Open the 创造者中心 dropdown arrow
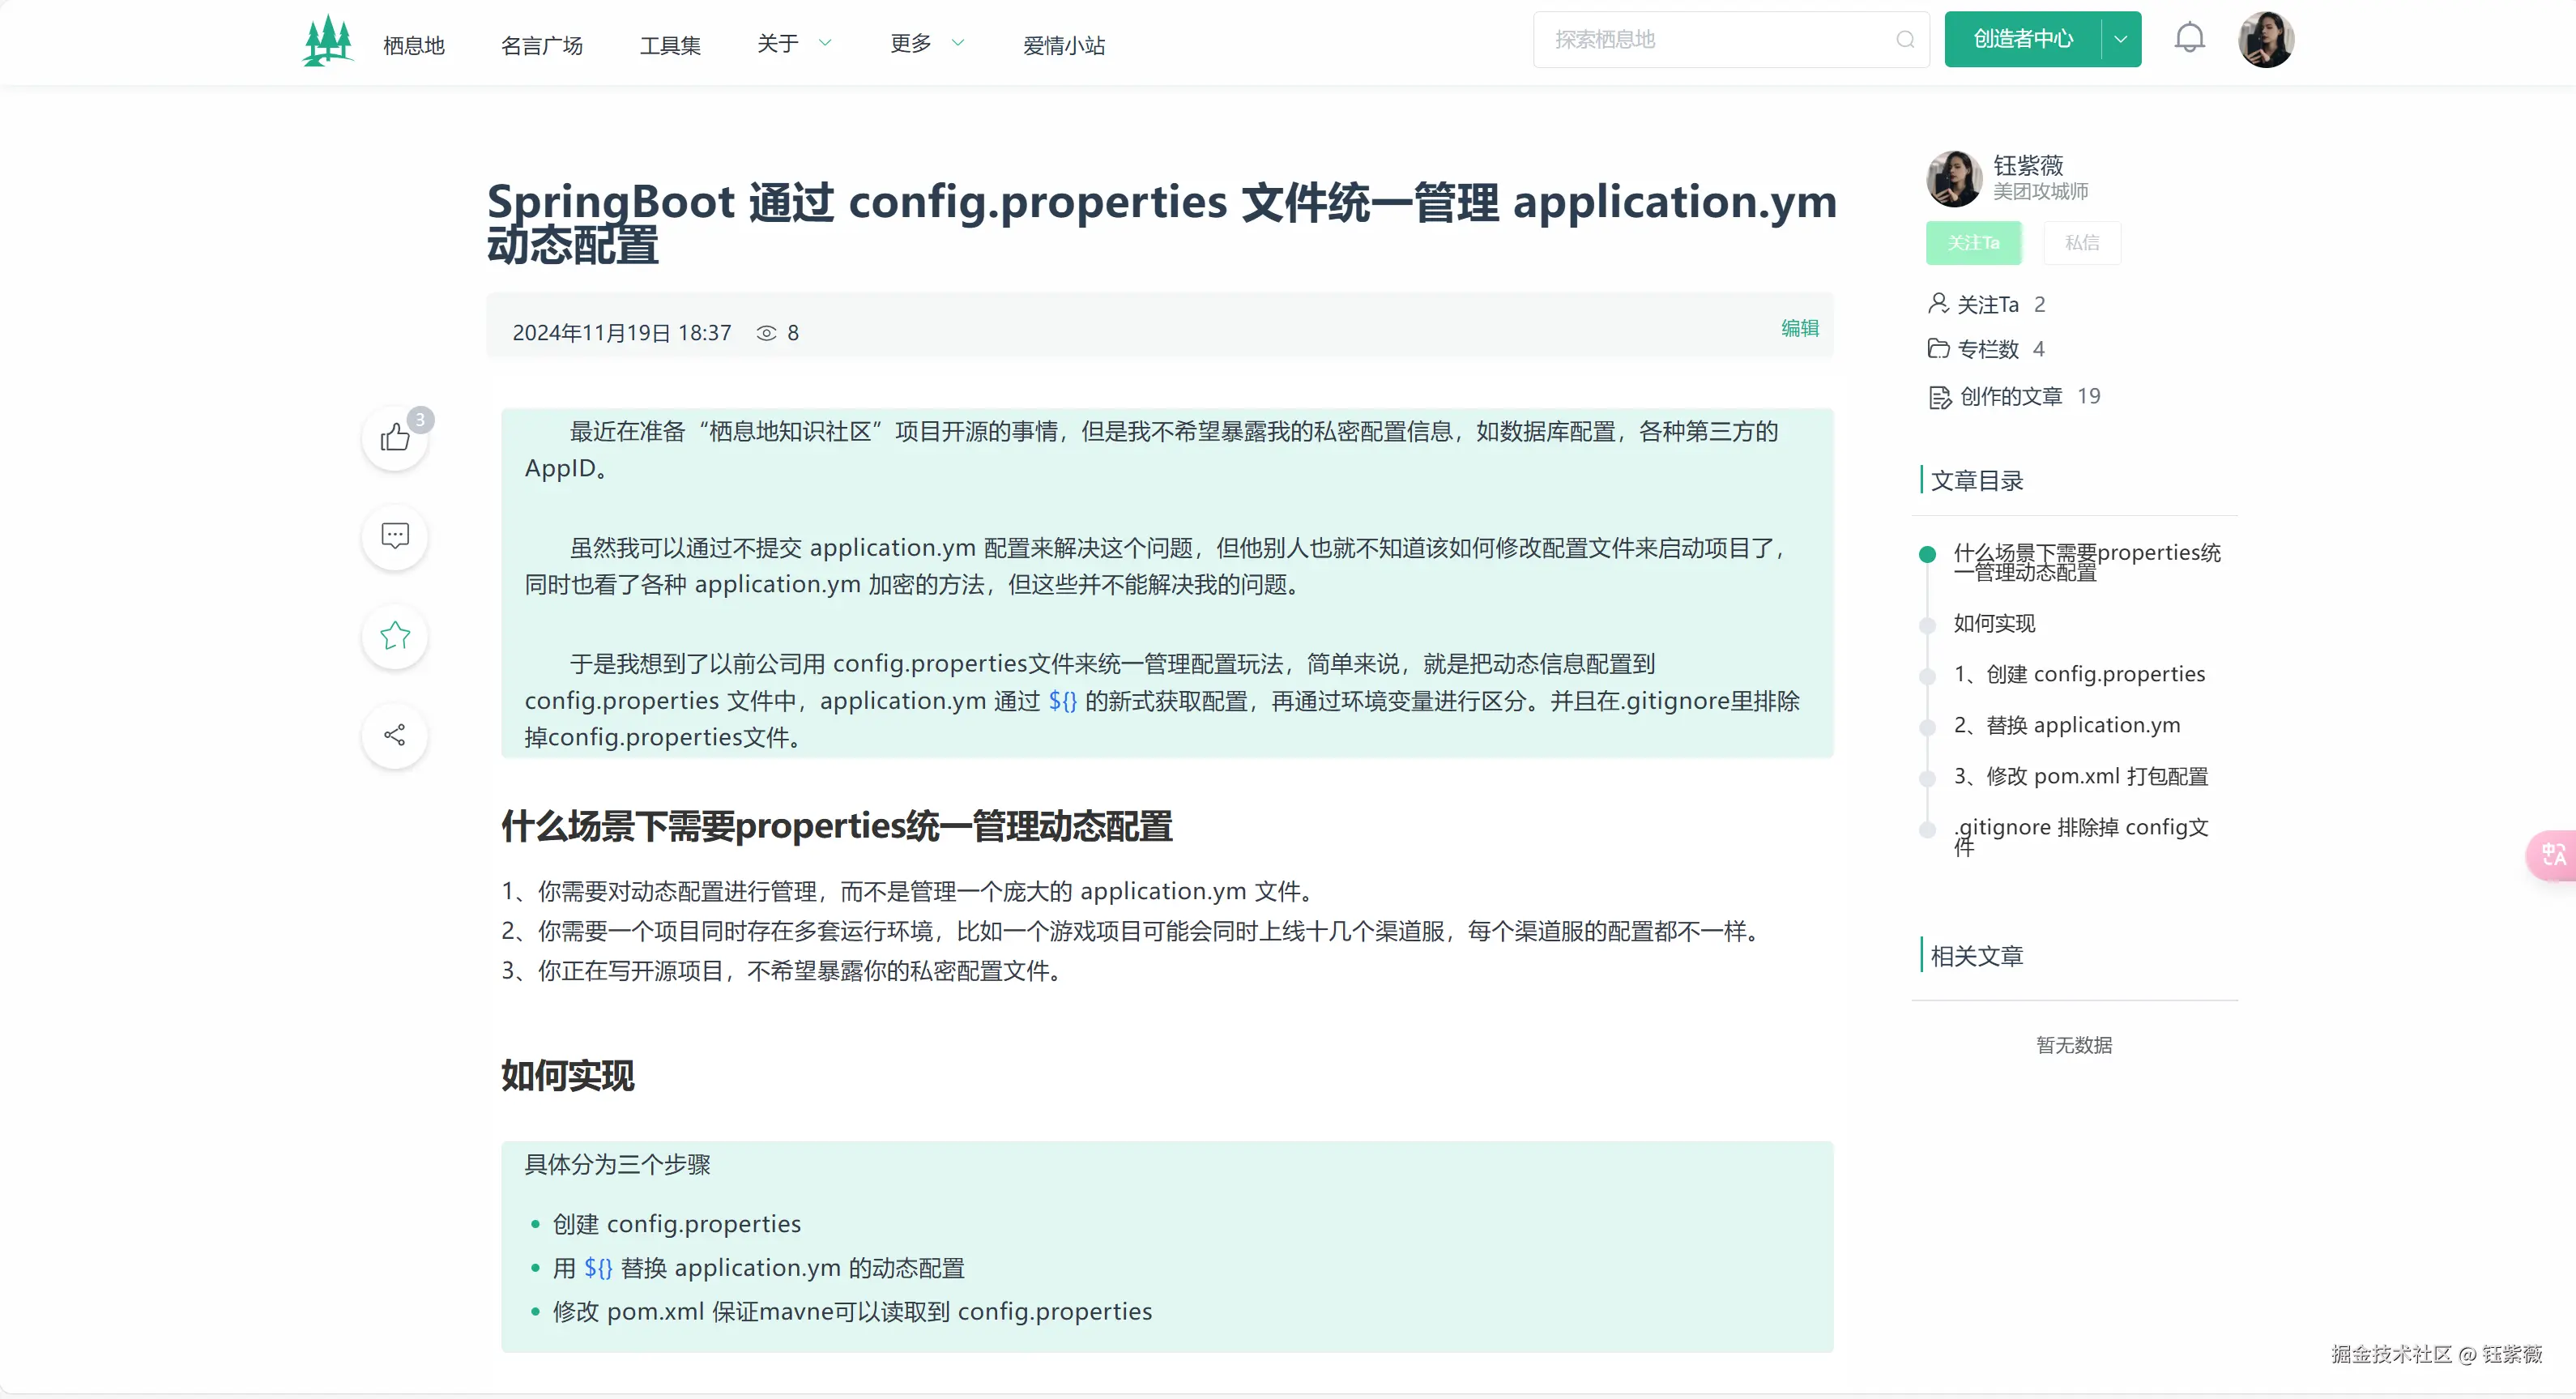The width and height of the screenshot is (2576, 1399). click(2119, 39)
